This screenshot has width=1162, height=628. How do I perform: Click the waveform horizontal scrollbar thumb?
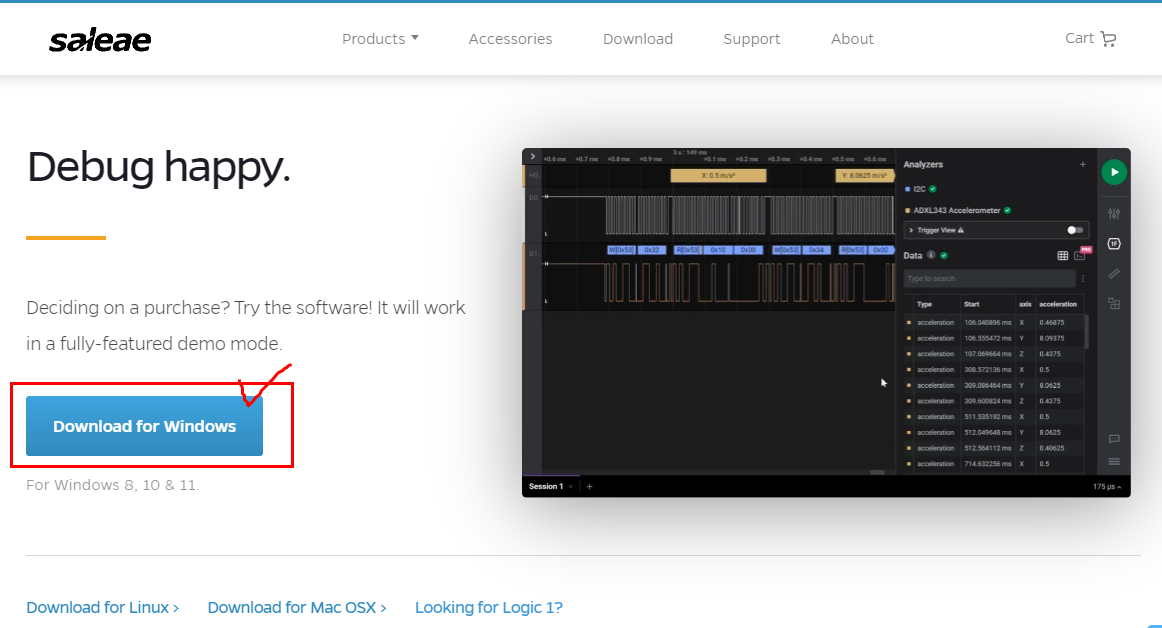pos(877,472)
